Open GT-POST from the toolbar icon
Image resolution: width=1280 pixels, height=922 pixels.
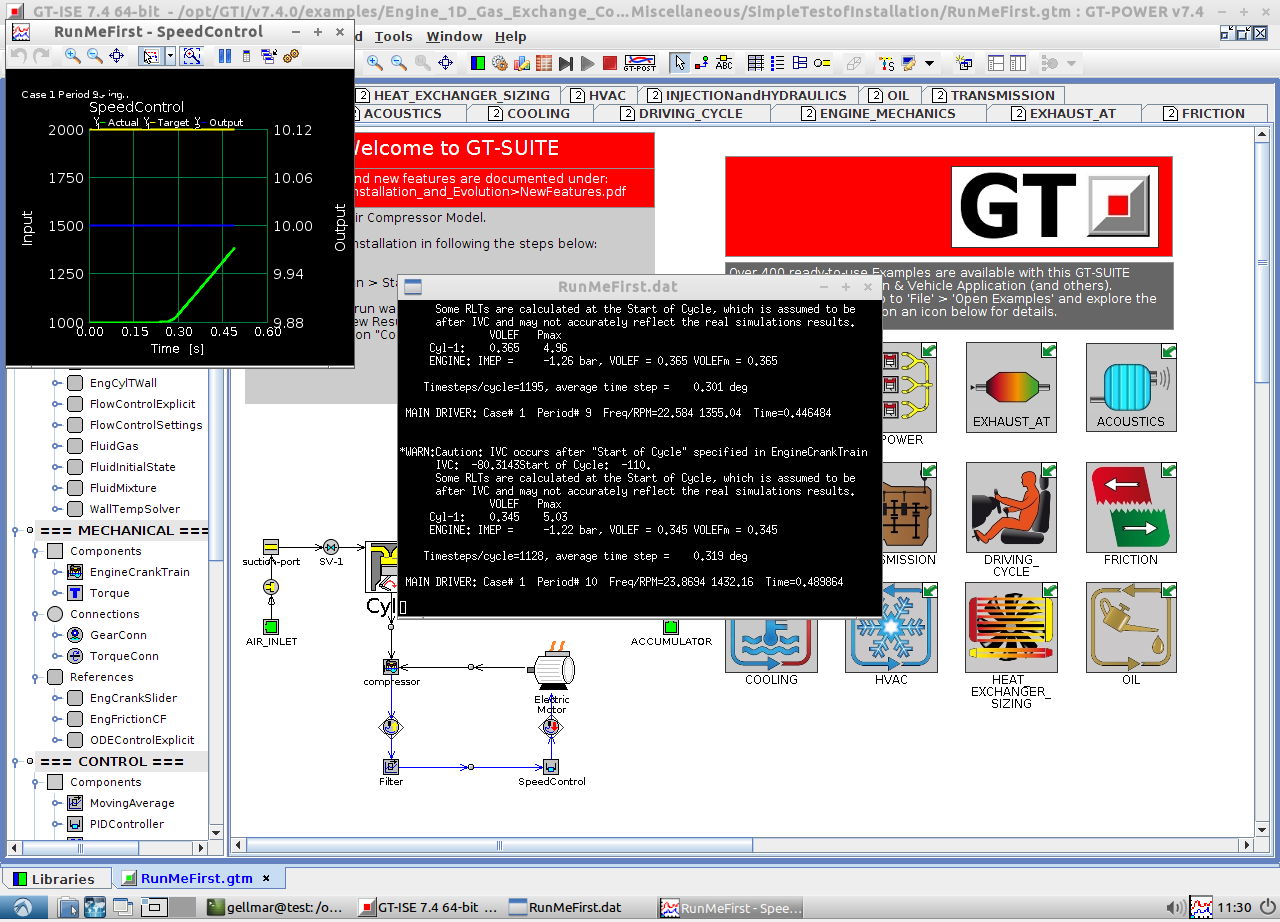[640, 63]
